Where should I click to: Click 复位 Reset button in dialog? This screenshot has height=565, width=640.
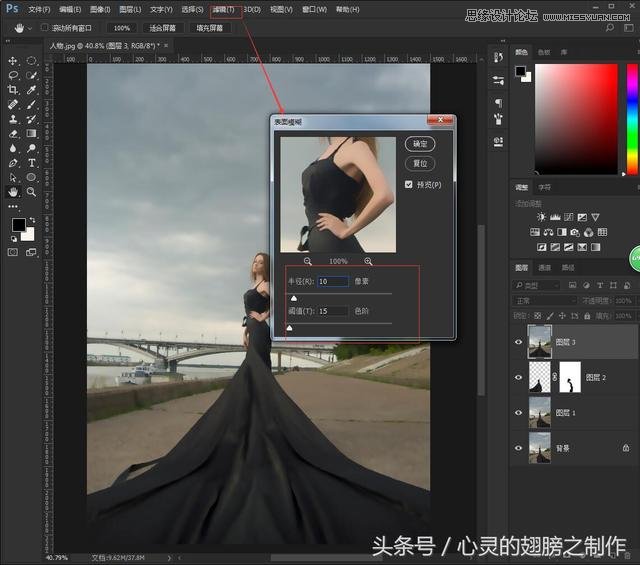(x=420, y=164)
